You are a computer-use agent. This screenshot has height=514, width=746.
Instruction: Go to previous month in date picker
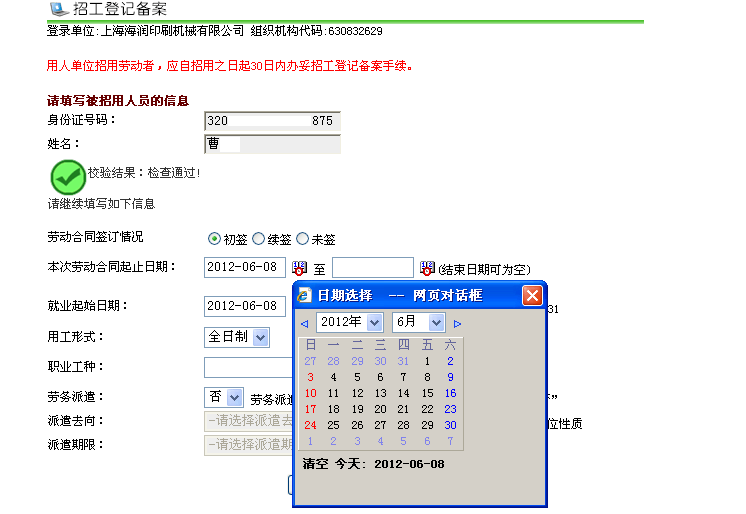coord(305,323)
